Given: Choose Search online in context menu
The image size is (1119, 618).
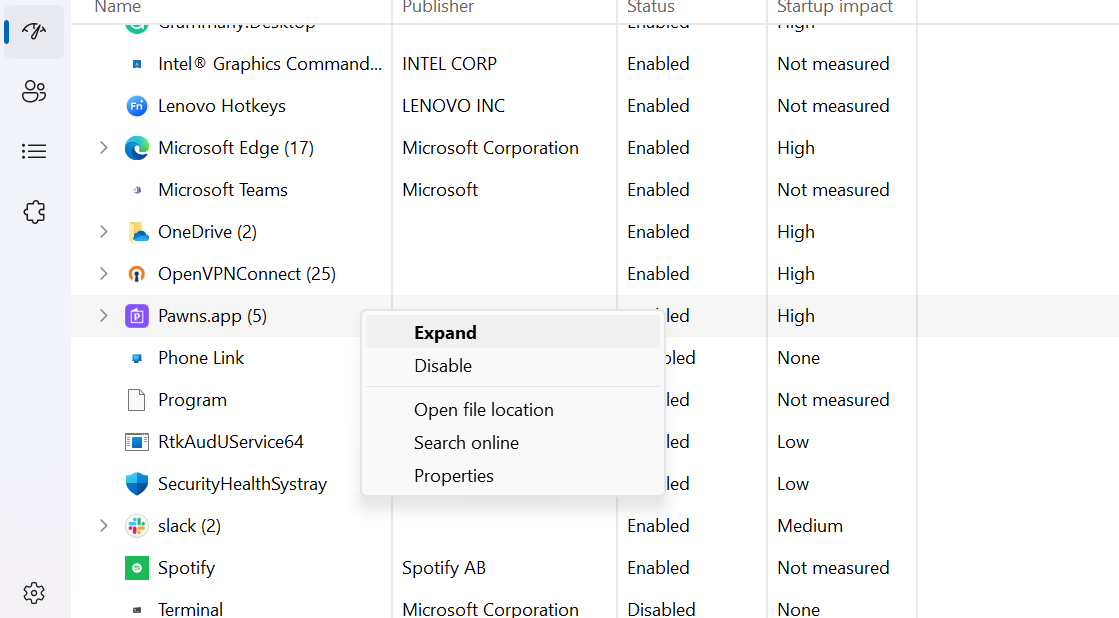Looking at the screenshot, I should [x=512, y=443].
